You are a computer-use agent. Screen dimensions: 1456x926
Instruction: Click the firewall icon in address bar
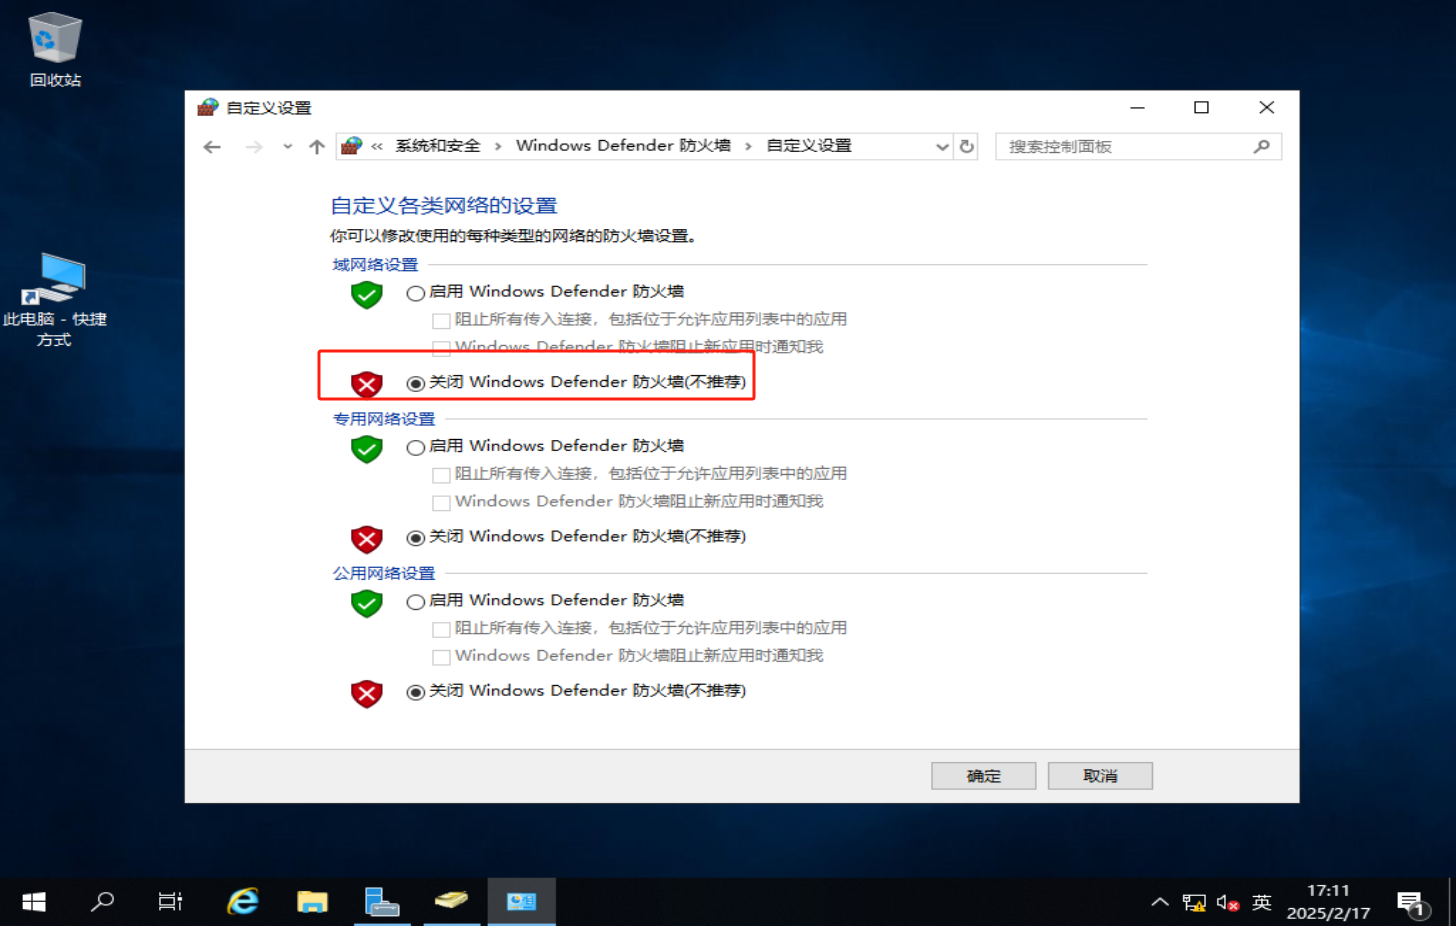[x=351, y=146]
